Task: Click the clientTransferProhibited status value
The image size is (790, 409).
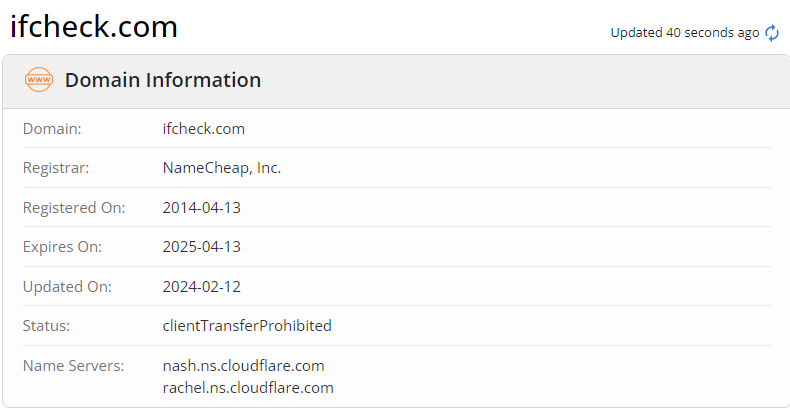Action: [x=247, y=326]
